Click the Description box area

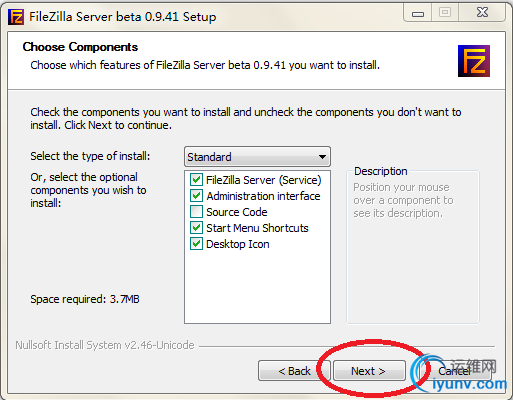[413, 247]
